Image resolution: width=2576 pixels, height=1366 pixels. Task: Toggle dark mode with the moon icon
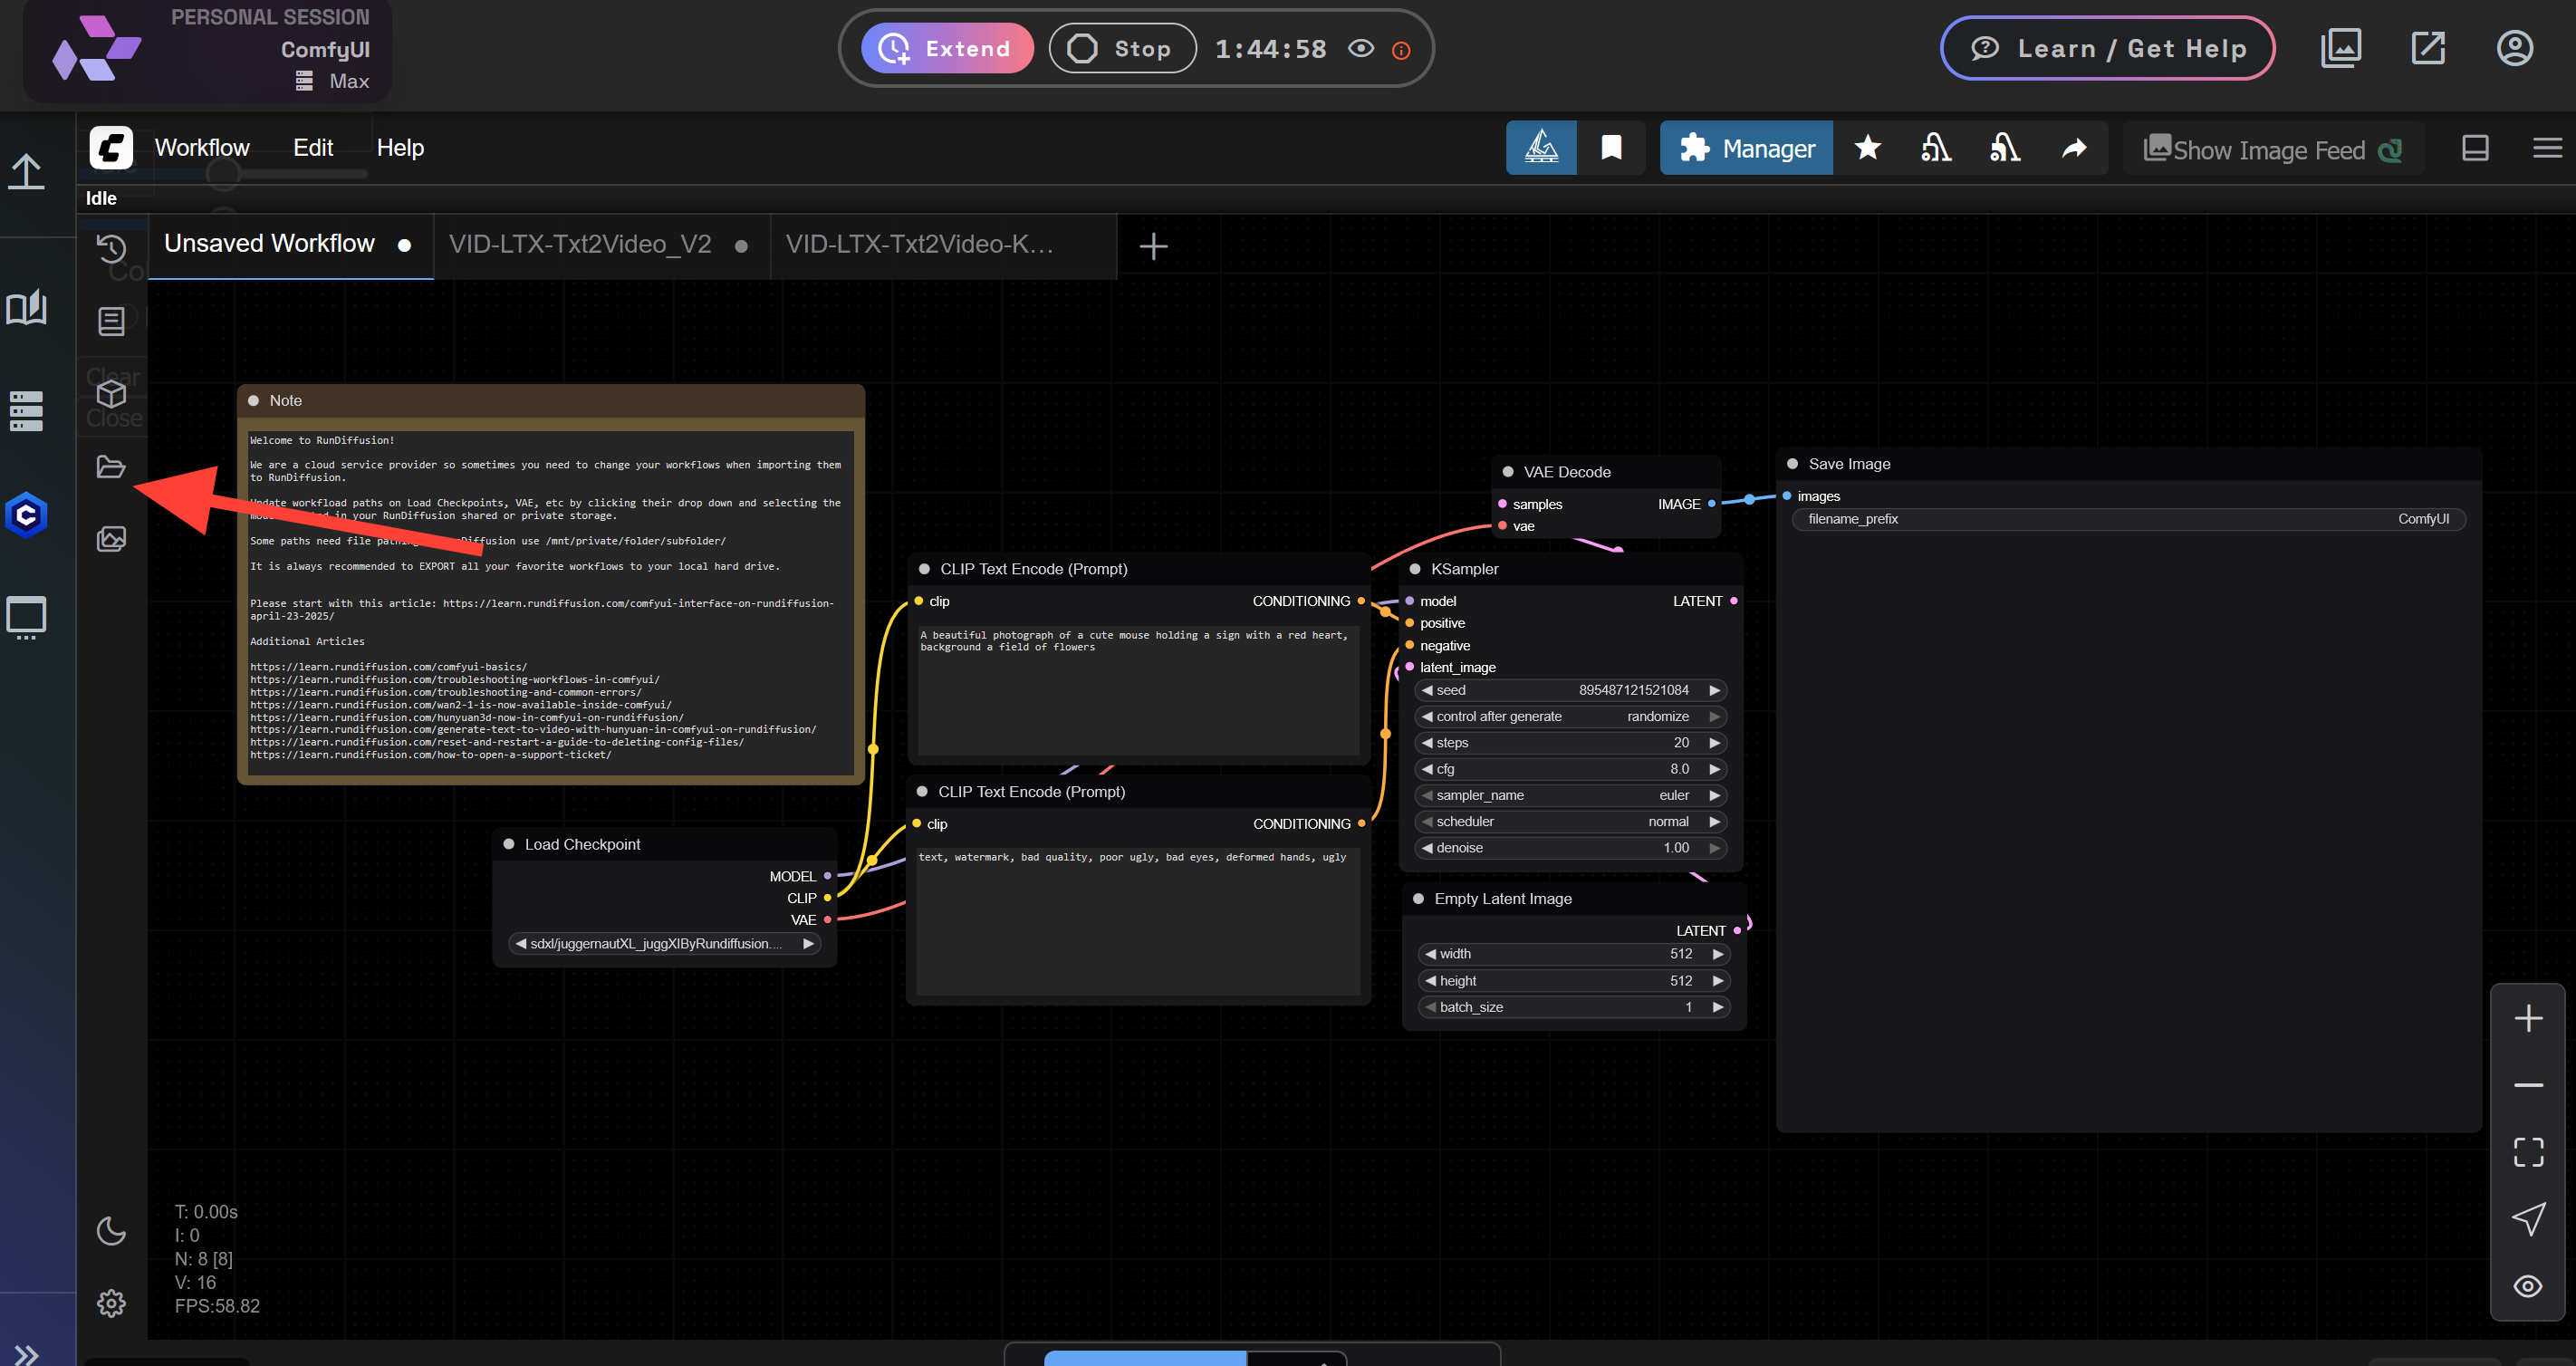[111, 1231]
